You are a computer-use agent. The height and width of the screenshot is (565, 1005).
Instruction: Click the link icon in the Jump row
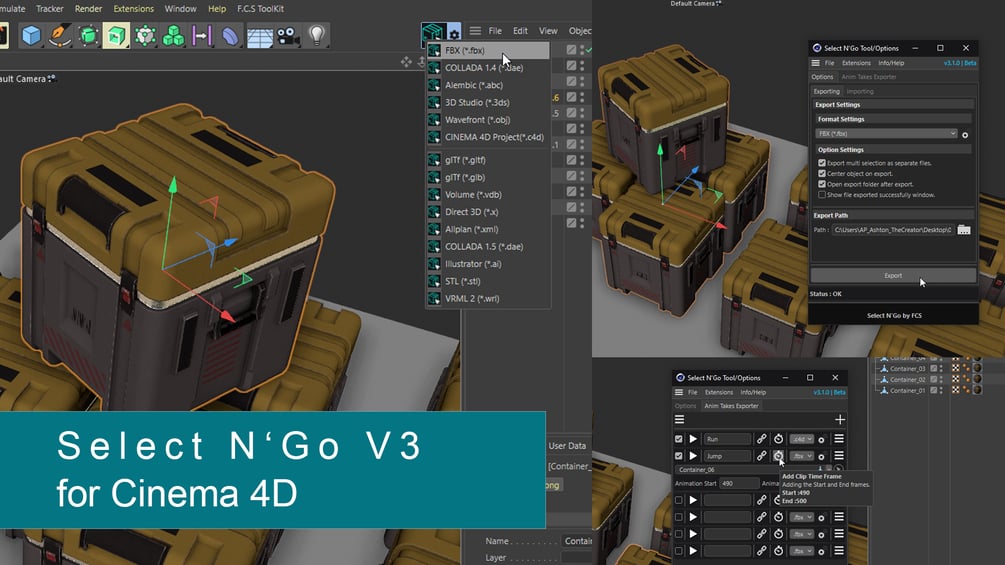pyautogui.click(x=761, y=455)
